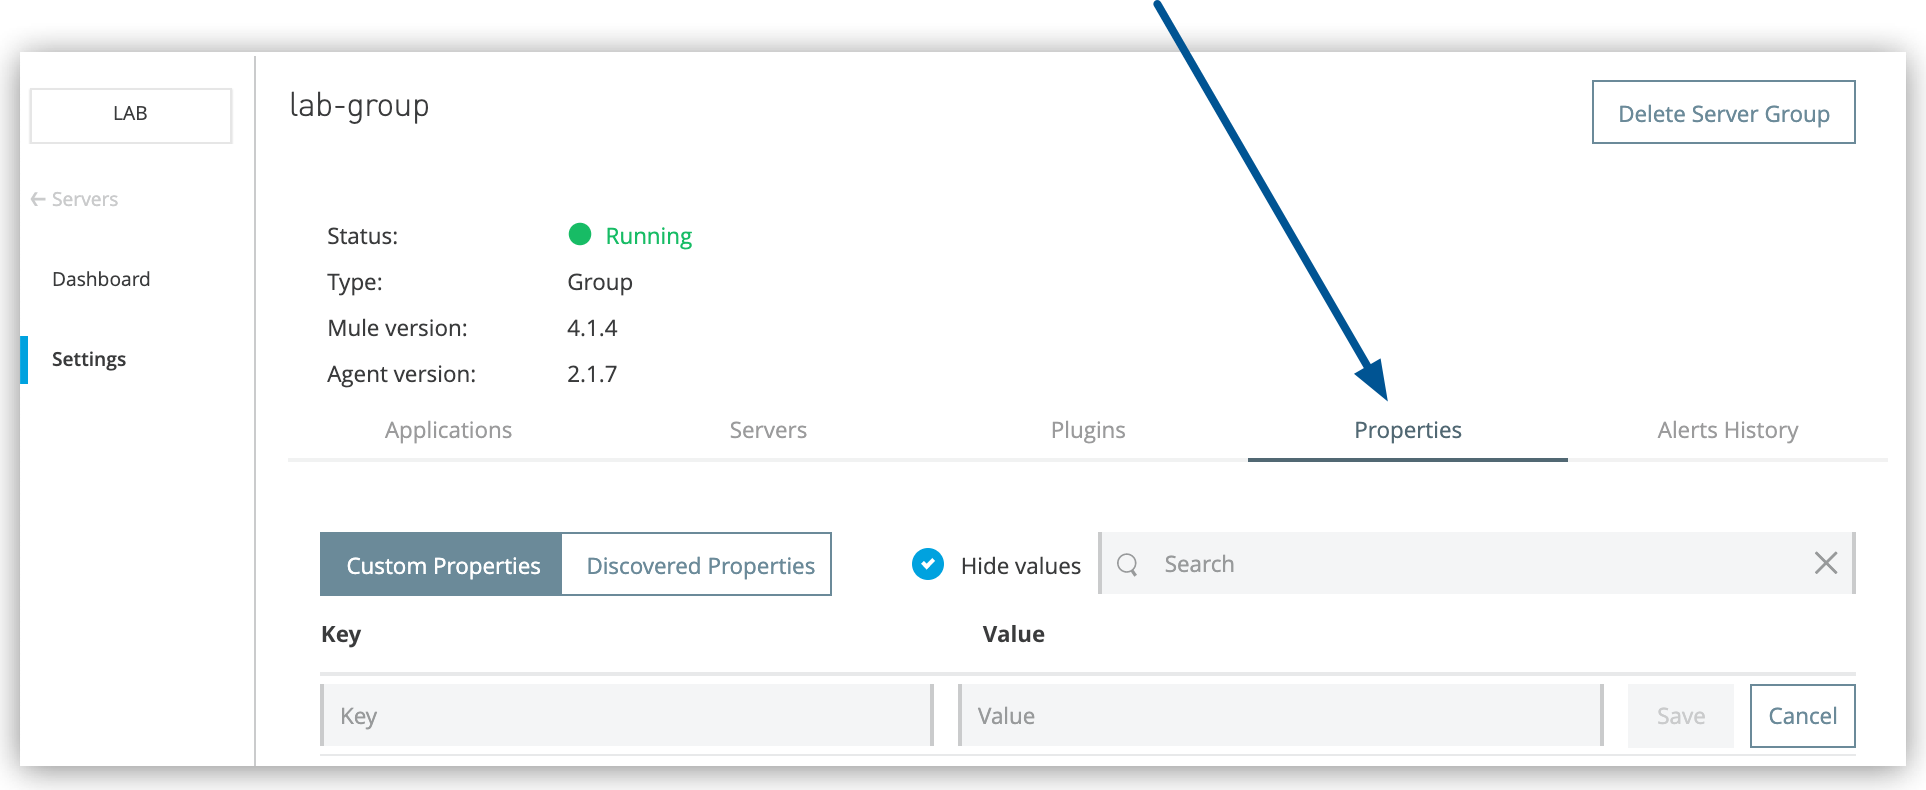Click the search magnifier icon
The image size is (1926, 790).
click(x=1128, y=563)
